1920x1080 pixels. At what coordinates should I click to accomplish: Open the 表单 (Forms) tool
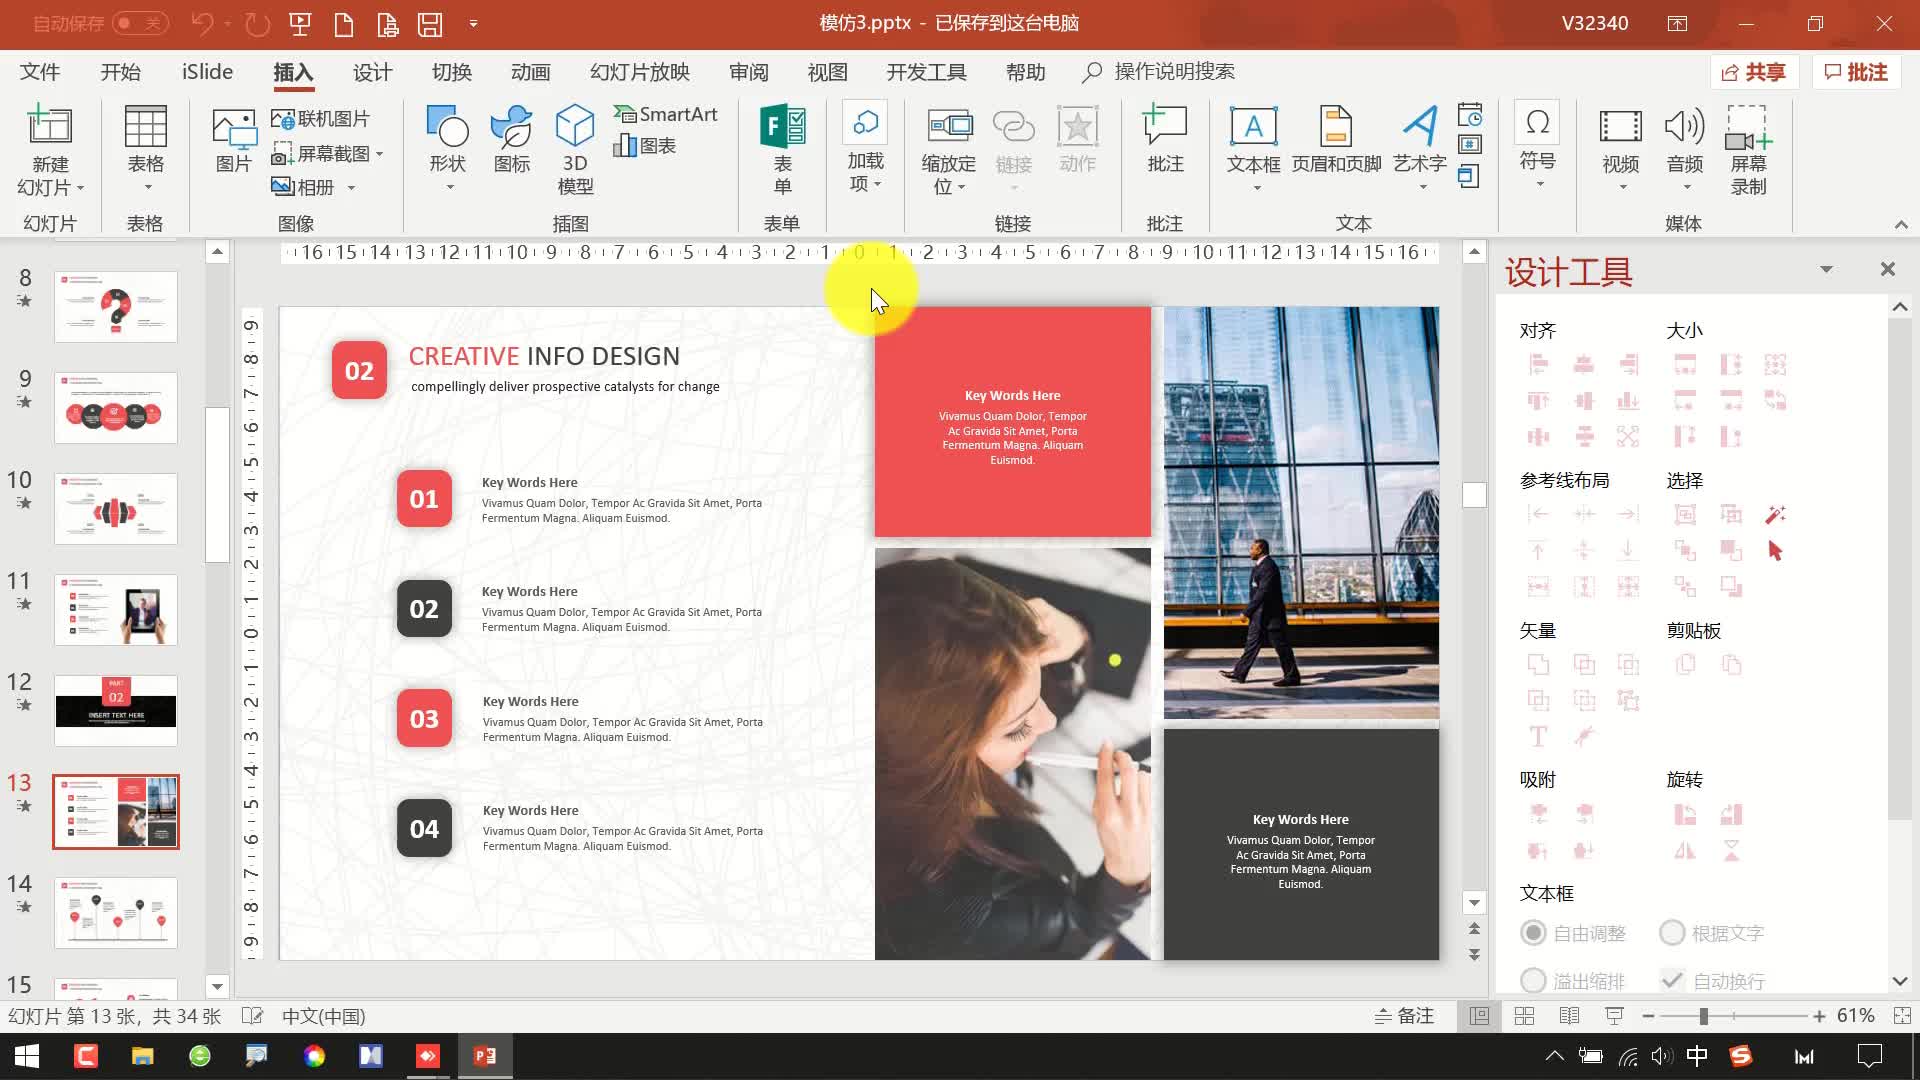[782, 149]
